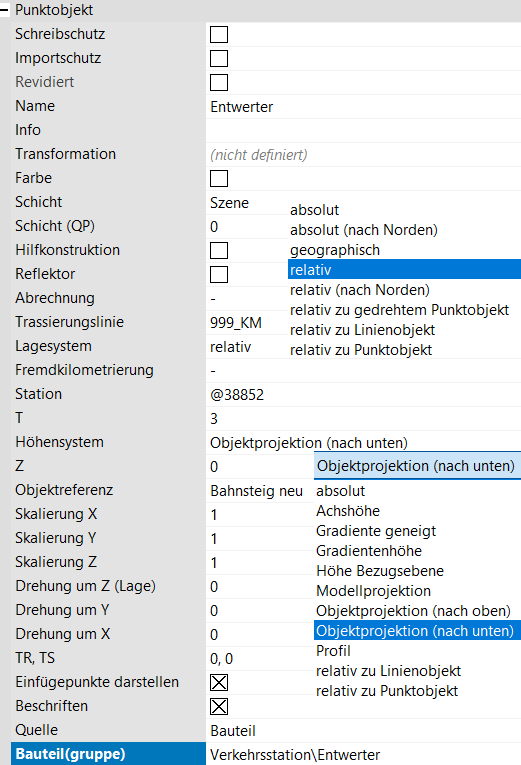521x765 pixels.
Task: Click the Farbe color swatch box
Action: pos(219,179)
